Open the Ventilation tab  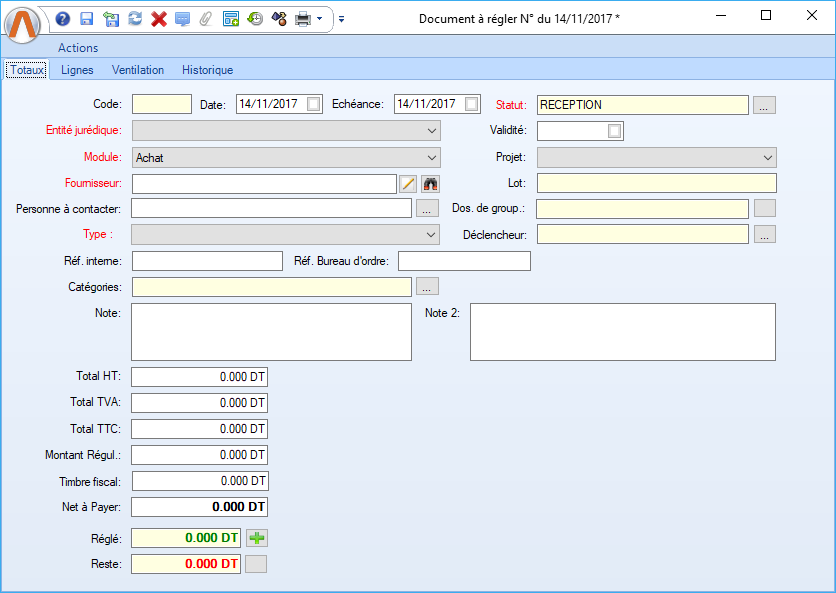click(x=138, y=70)
